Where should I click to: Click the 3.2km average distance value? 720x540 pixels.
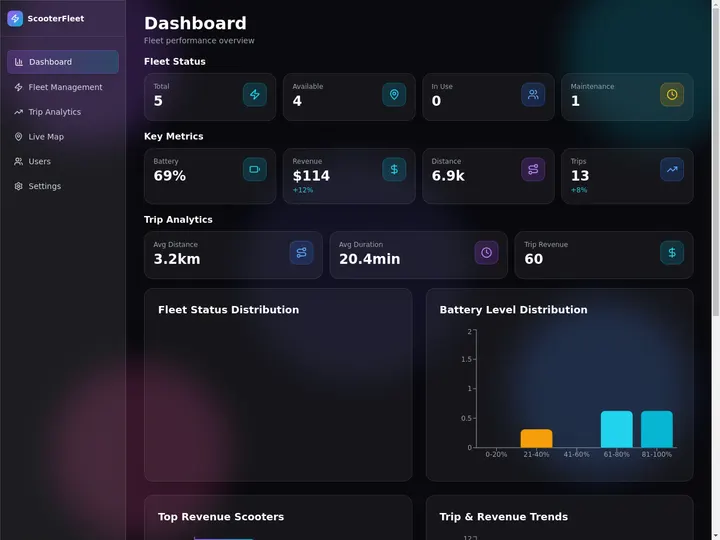click(177, 259)
